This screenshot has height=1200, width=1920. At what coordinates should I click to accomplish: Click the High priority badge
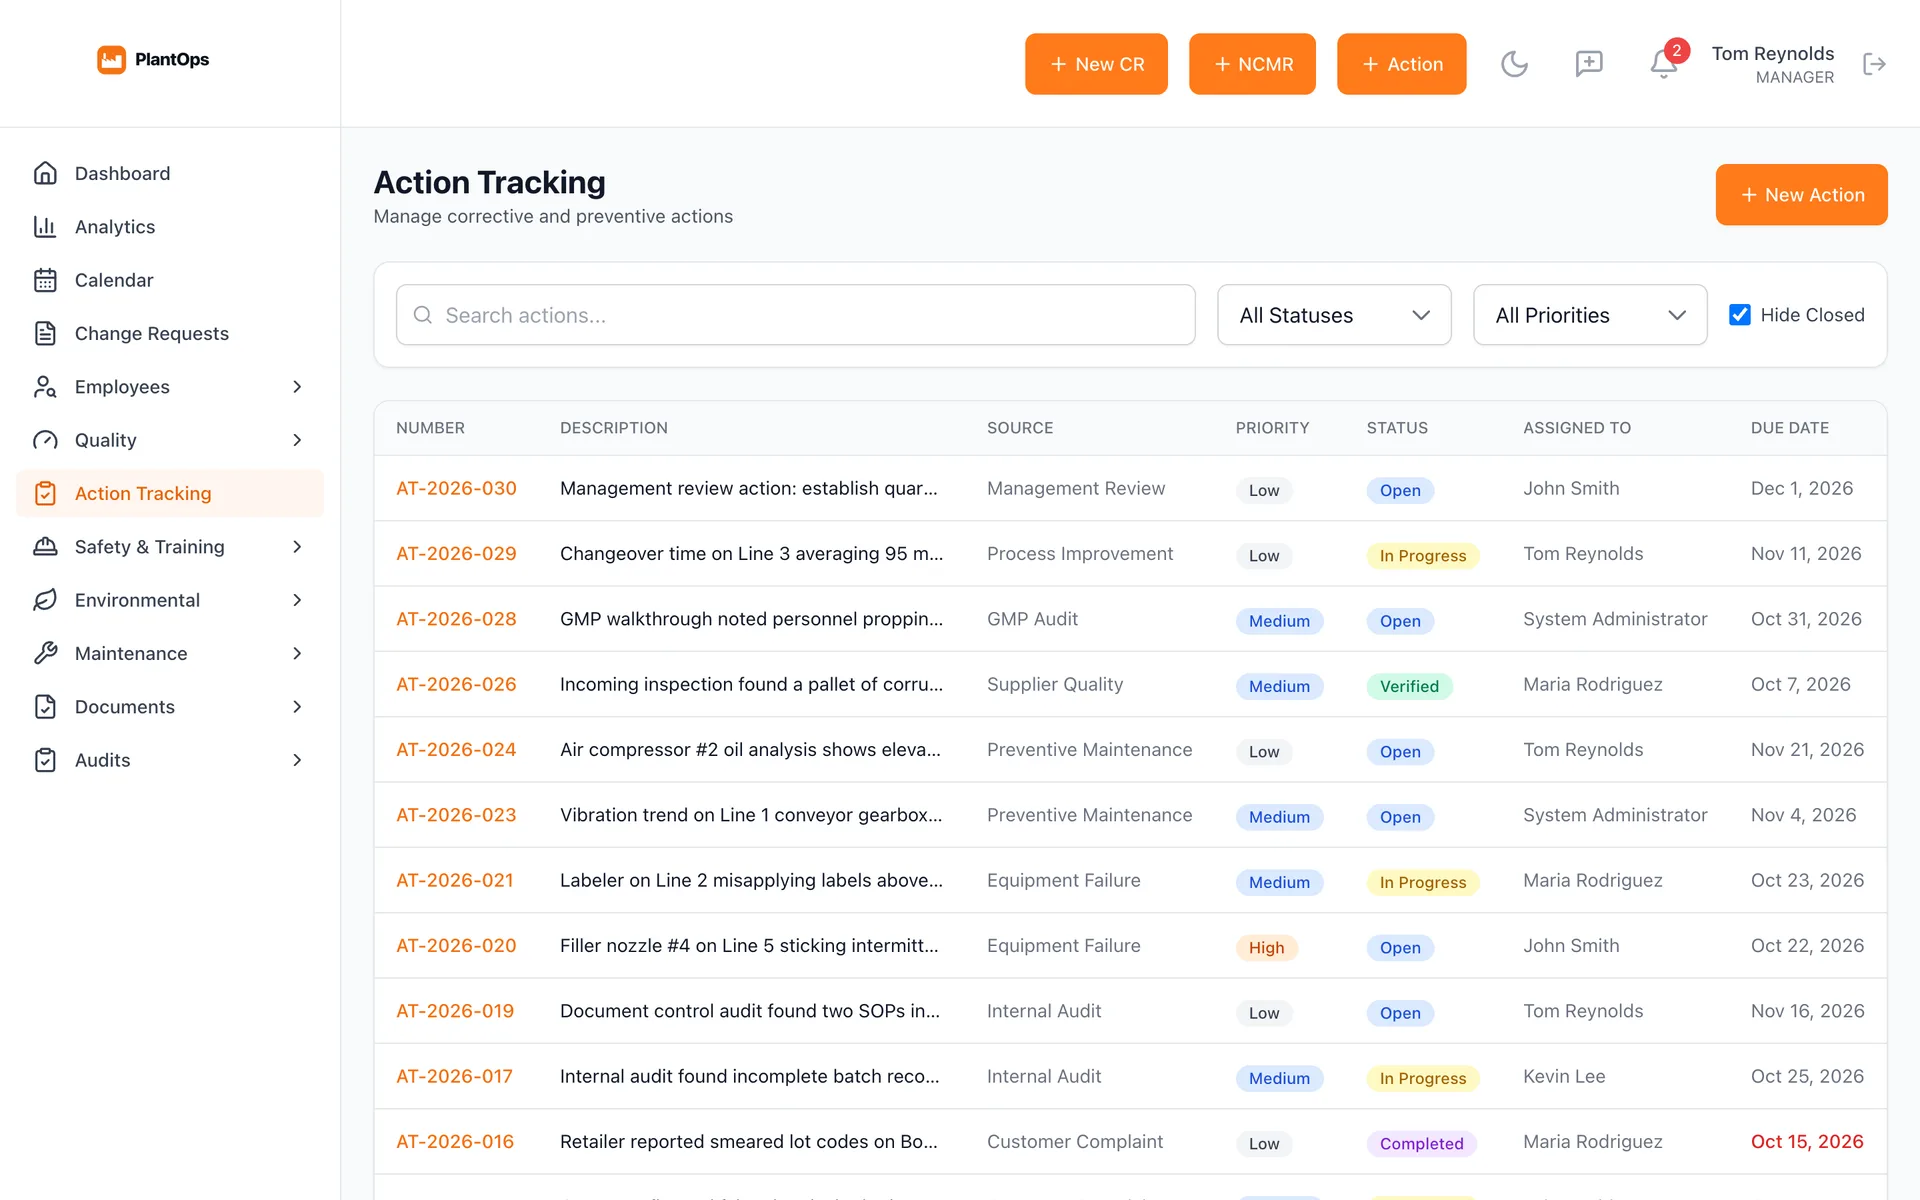[x=1266, y=947]
